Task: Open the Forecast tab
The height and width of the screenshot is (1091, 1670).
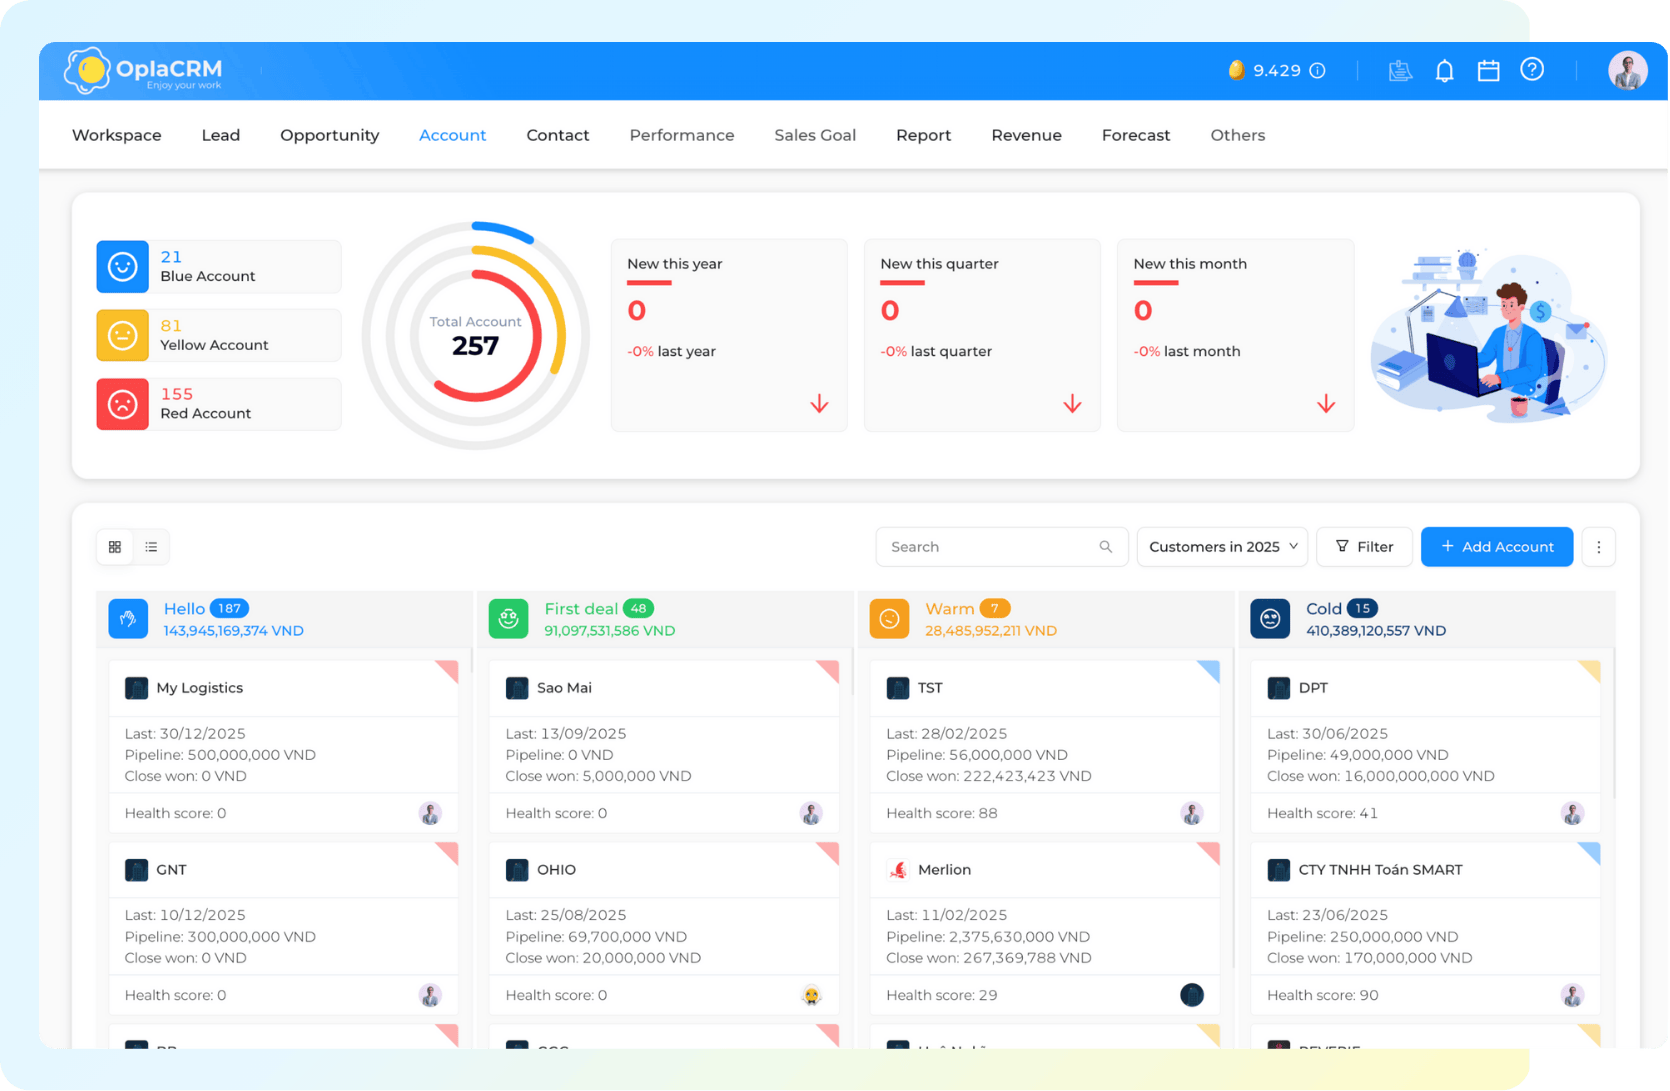Action: [1135, 135]
